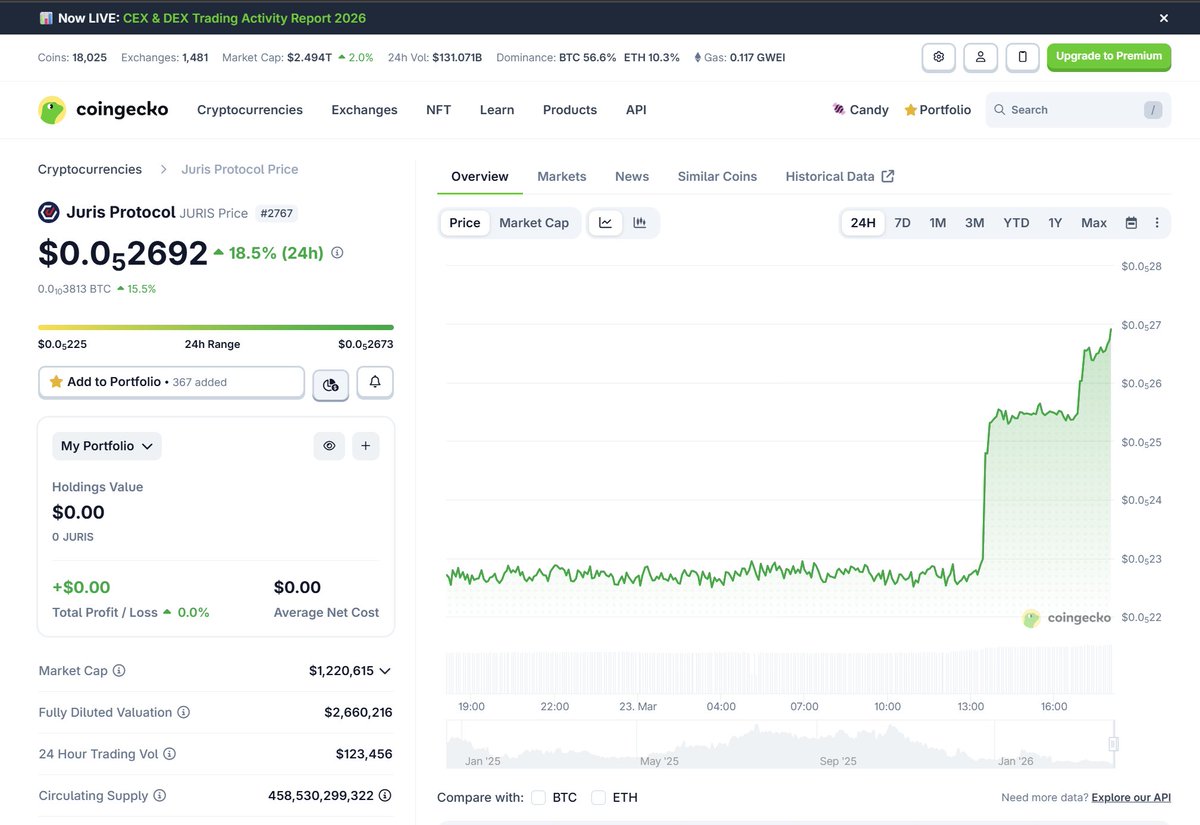The image size is (1200, 825).
Task: Open Portfolio from the header
Action: pyautogui.click(x=937, y=110)
